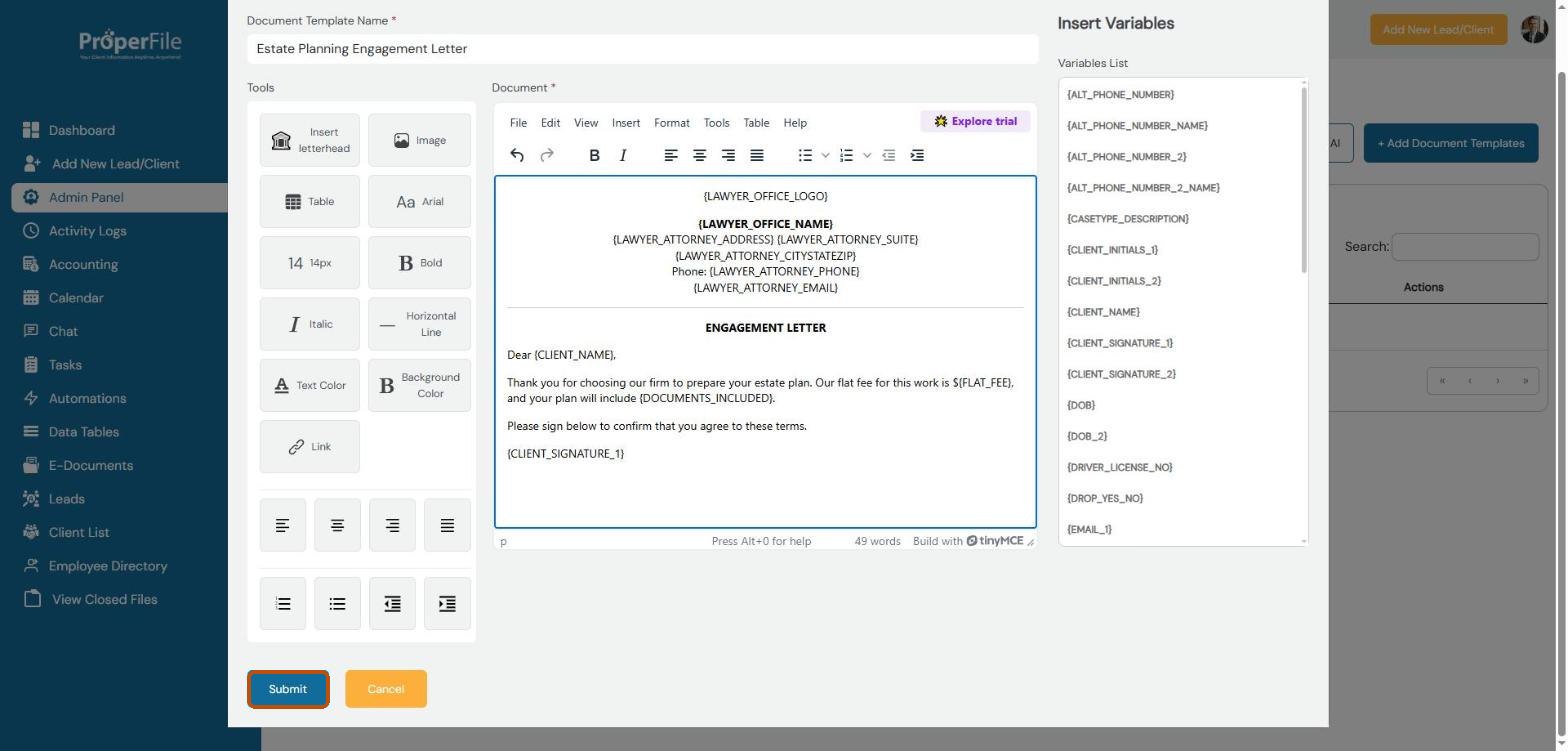Insert the {CLIENT_NAME} variable from the list
This screenshot has height=751, width=1568.
point(1103,312)
